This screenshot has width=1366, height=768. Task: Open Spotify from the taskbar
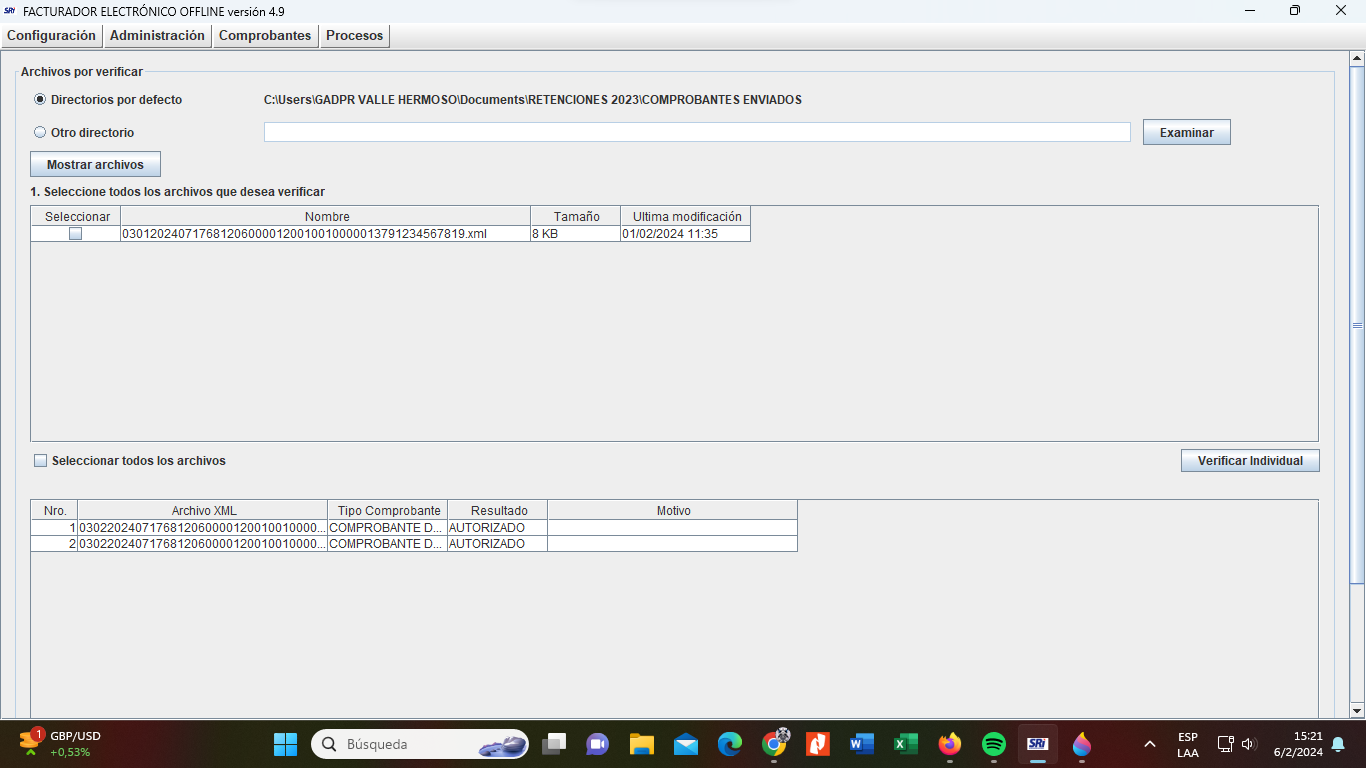(x=993, y=744)
